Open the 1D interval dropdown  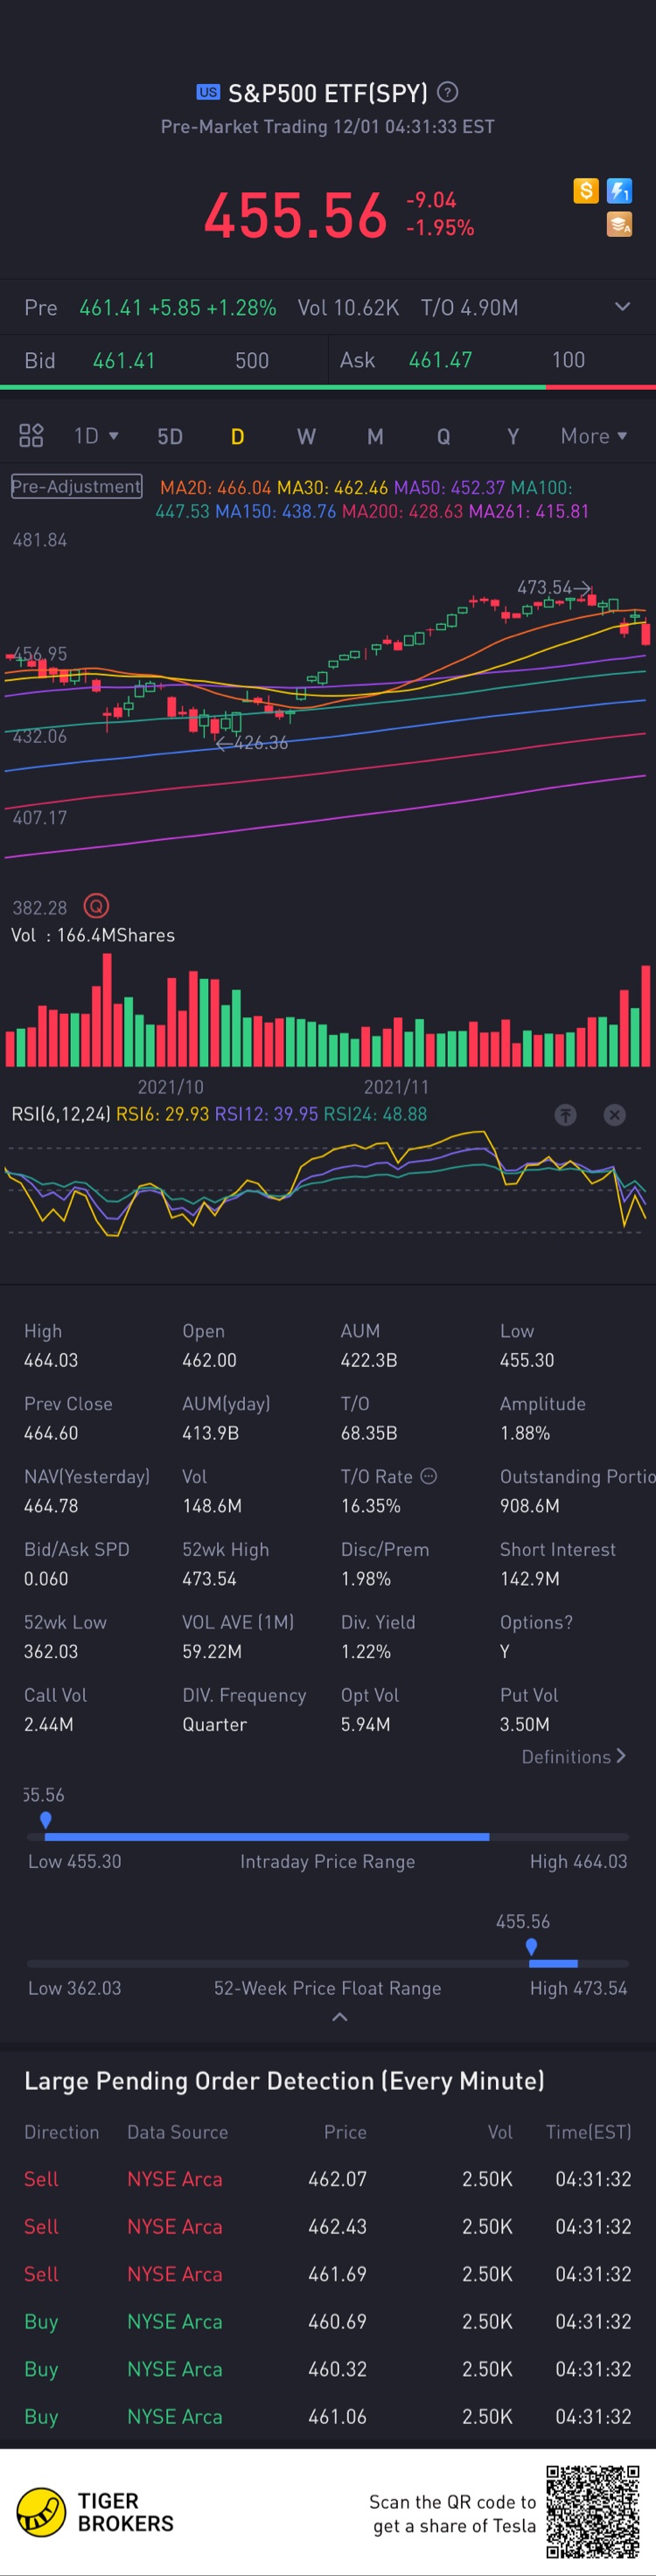pyautogui.click(x=96, y=436)
